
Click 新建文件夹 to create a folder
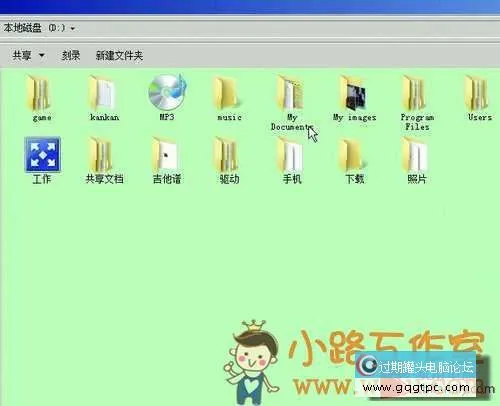click(x=119, y=55)
